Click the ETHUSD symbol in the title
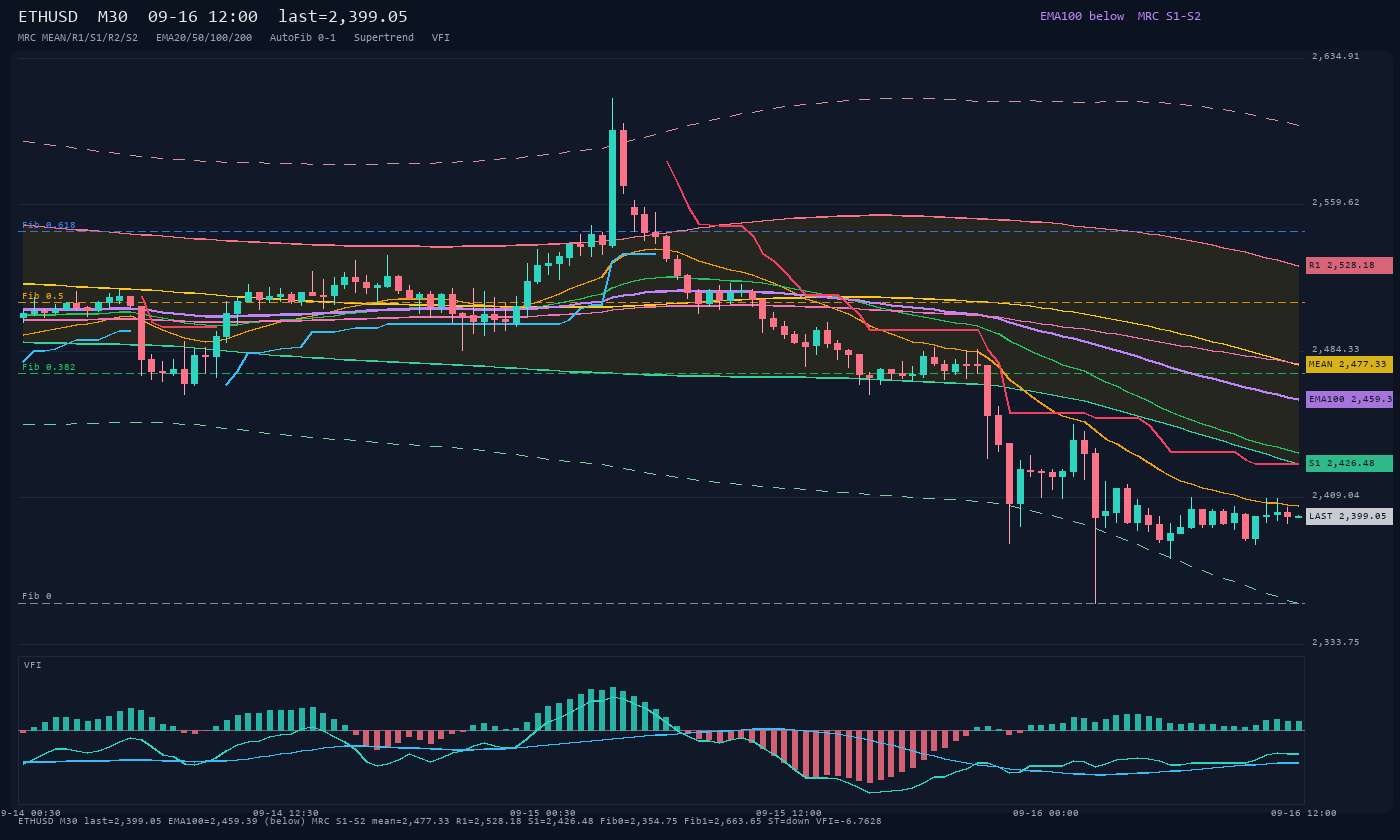 coord(48,17)
